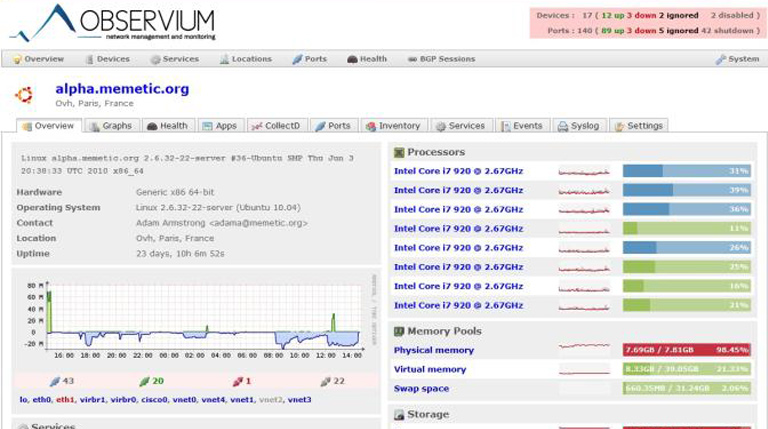Click the Devices status summary line
Screen dimensions: 768x429
tap(648, 15)
